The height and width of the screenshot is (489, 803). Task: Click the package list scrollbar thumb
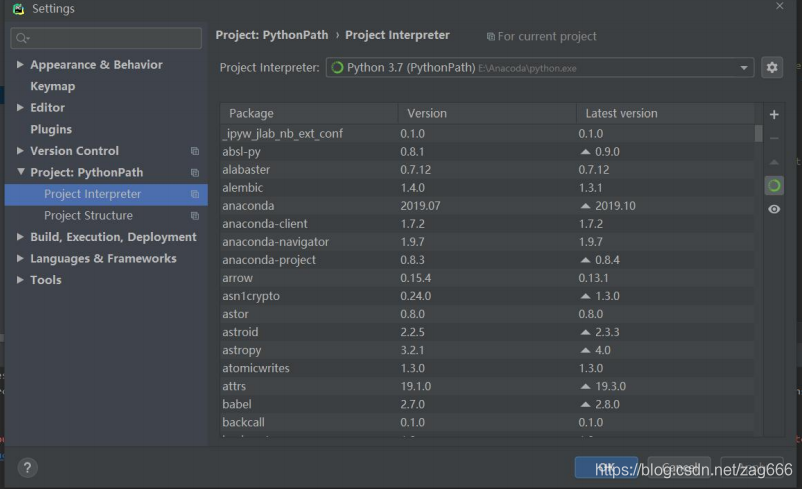(758, 133)
